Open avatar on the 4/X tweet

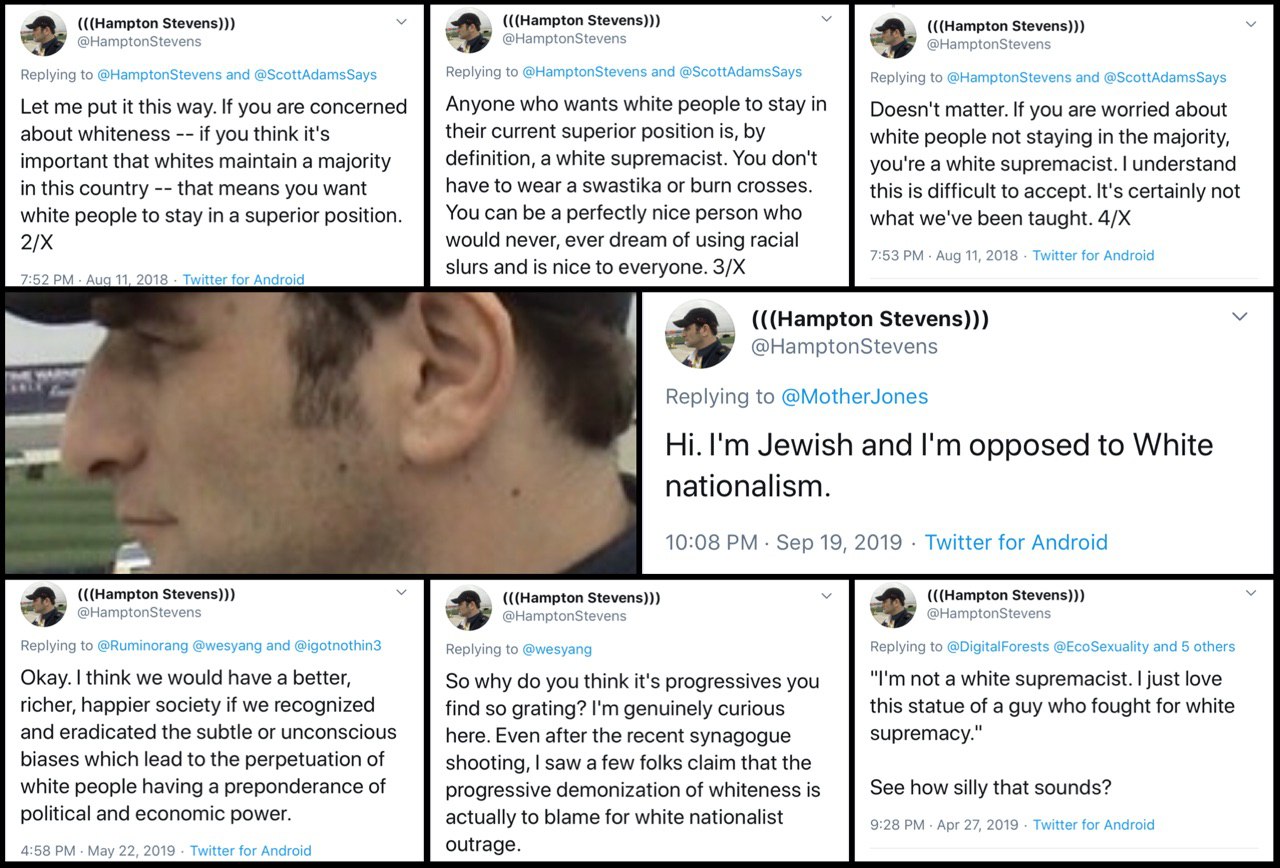coord(893,35)
